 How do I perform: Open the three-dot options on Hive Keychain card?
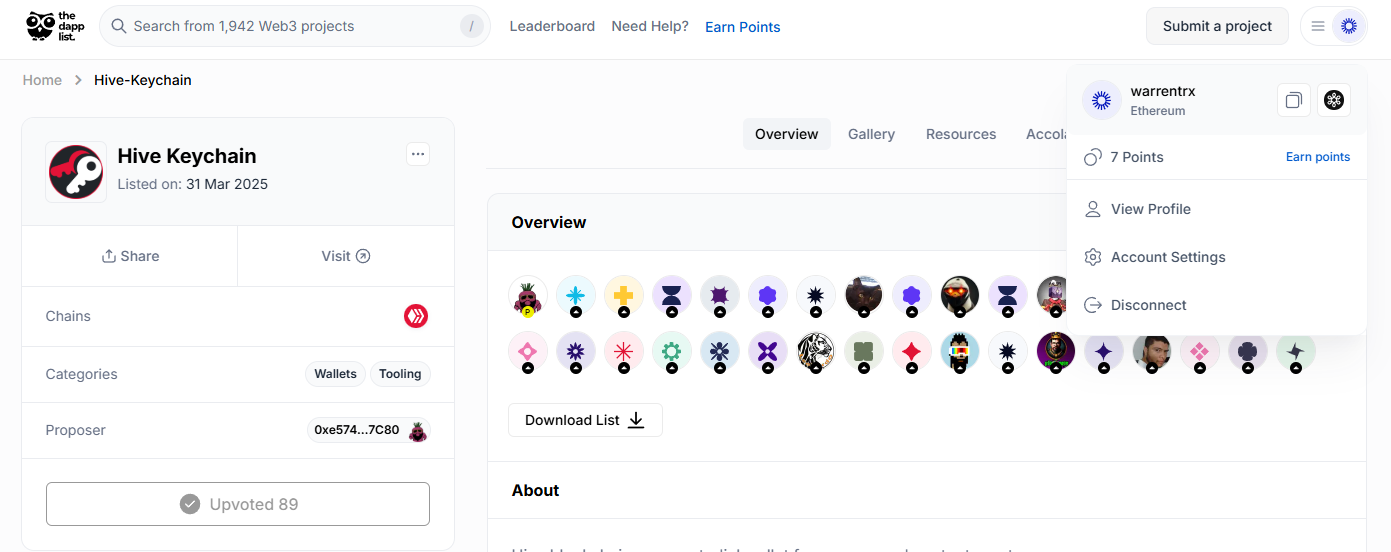click(418, 154)
